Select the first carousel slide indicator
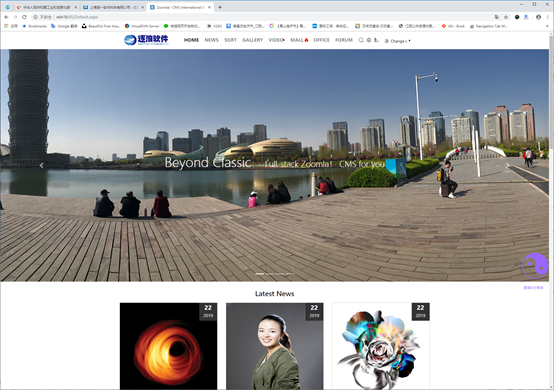Image resolution: width=554 pixels, height=390 pixels. pyautogui.click(x=259, y=274)
